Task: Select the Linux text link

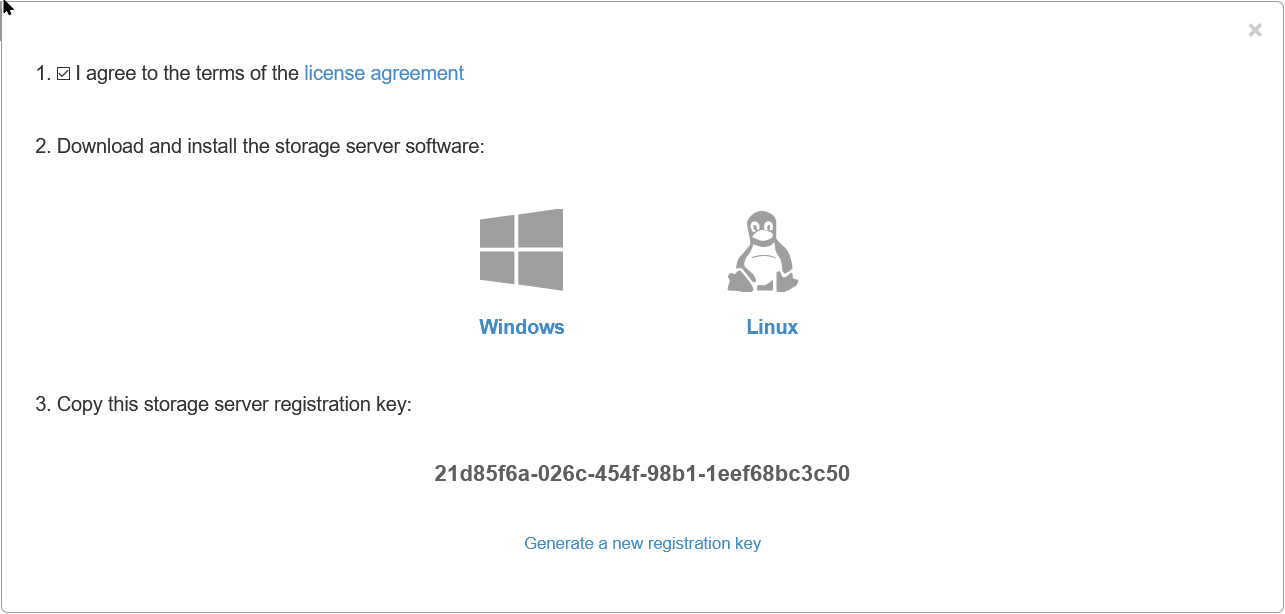Action: 772,327
